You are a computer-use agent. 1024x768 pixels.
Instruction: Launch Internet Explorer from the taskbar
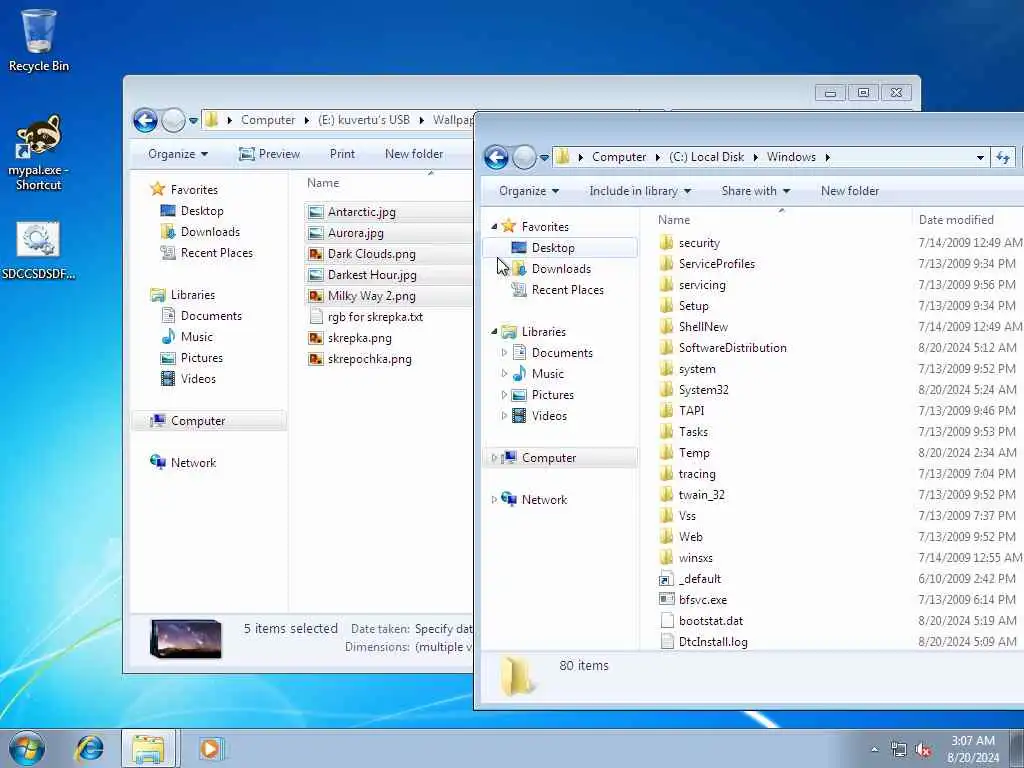pos(89,748)
